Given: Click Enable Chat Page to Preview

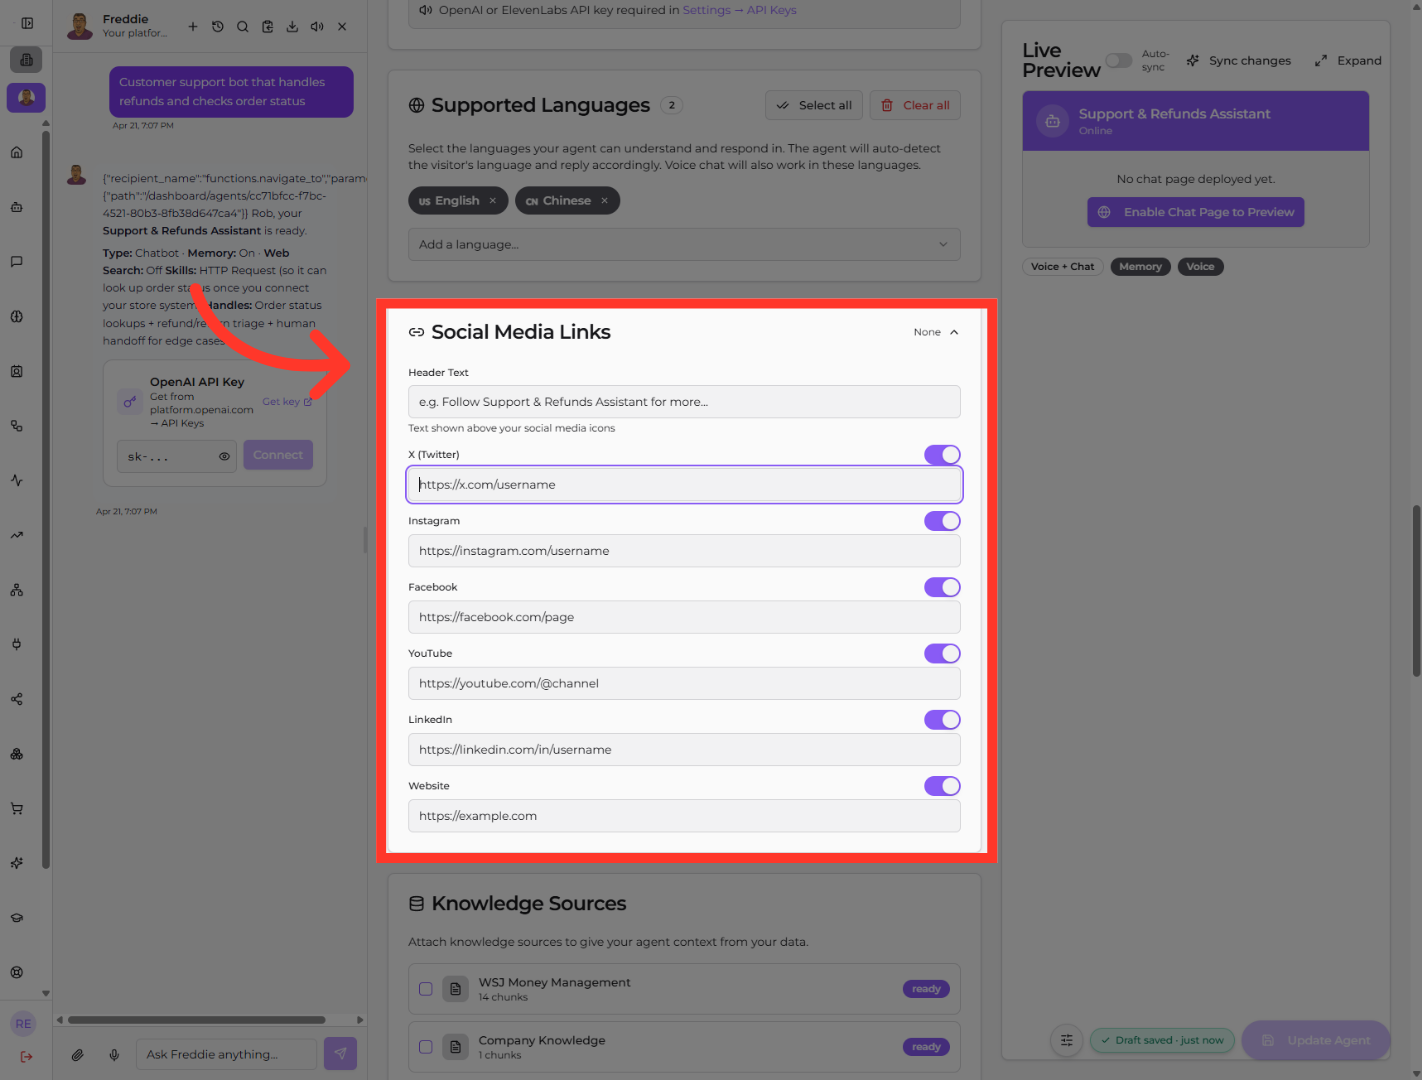Looking at the screenshot, I should [1196, 212].
